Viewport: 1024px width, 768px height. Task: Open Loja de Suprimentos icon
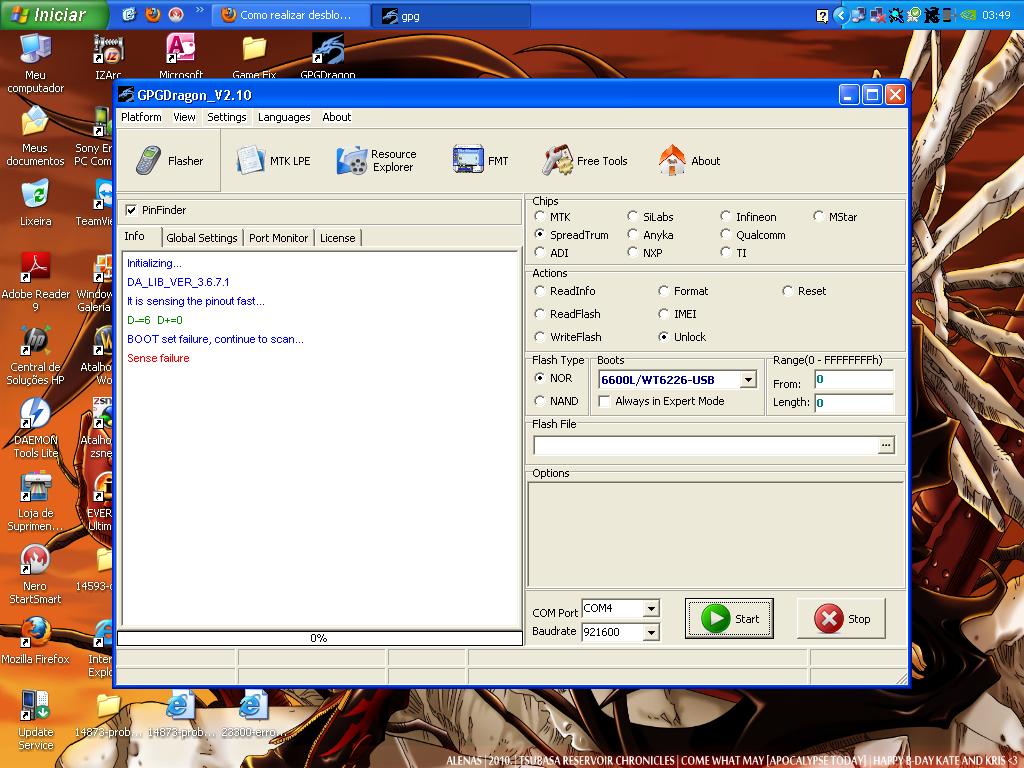pyautogui.click(x=35, y=502)
